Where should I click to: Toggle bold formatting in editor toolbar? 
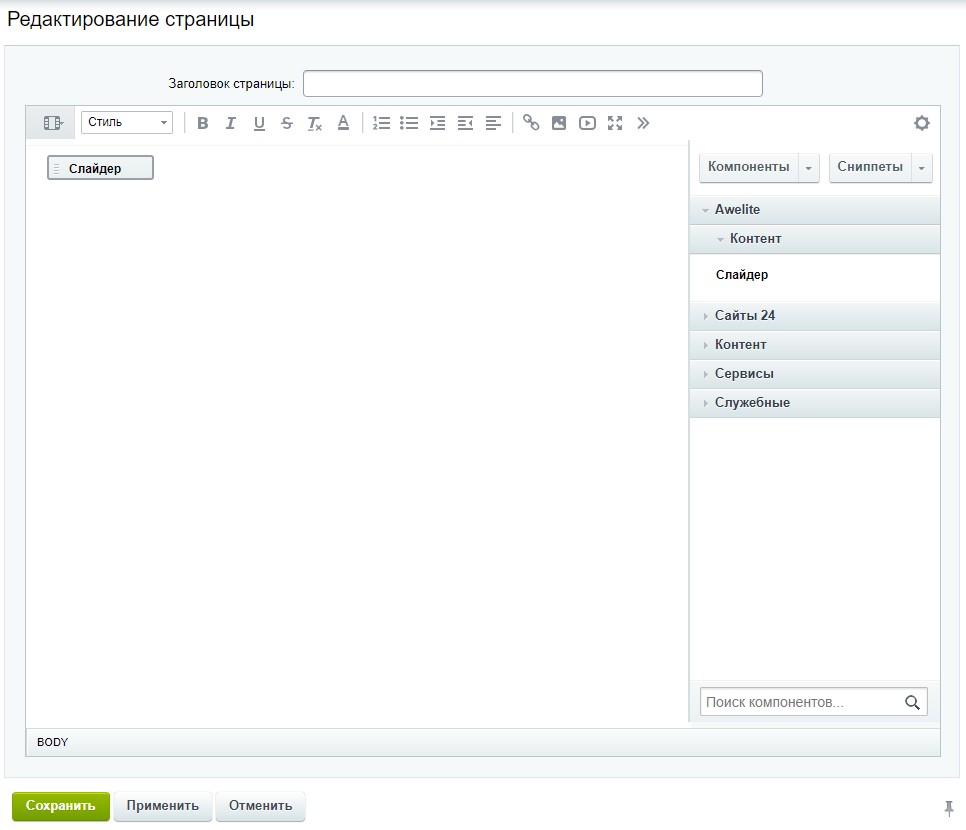(202, 123)
